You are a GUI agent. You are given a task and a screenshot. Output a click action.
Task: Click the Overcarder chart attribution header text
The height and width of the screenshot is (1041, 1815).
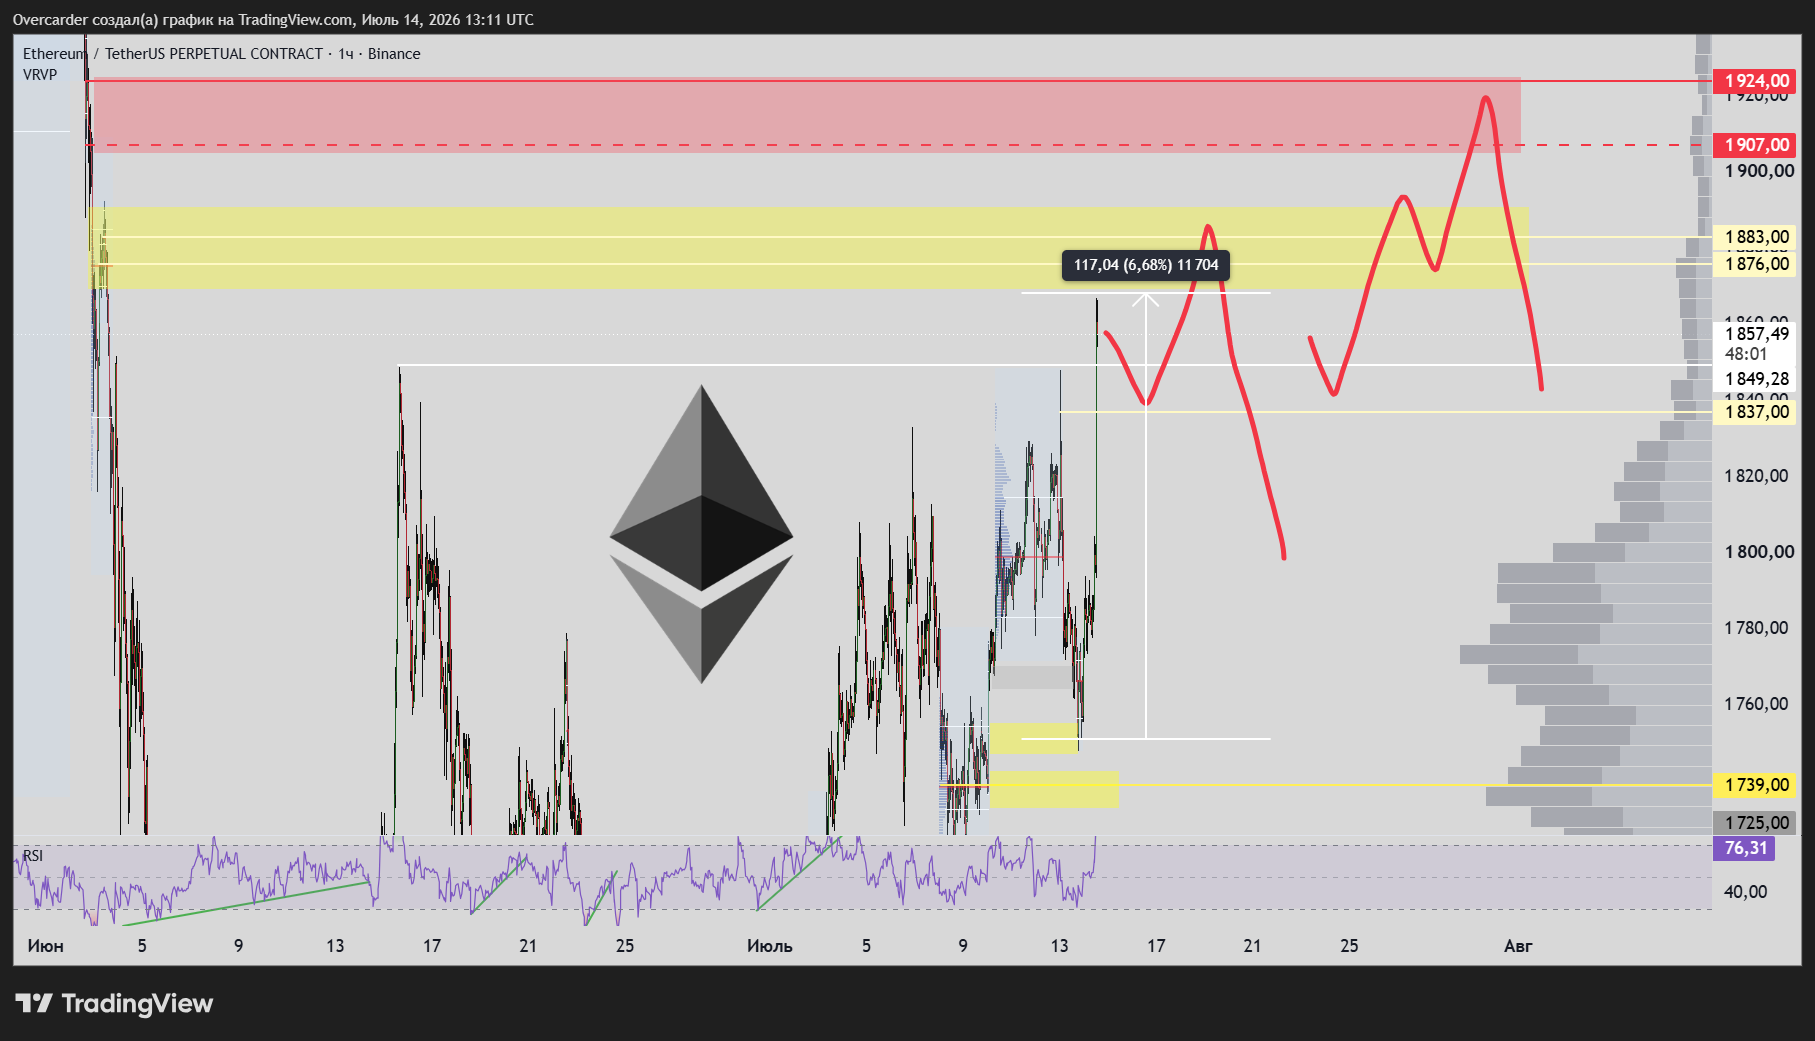tap(273, 20)
